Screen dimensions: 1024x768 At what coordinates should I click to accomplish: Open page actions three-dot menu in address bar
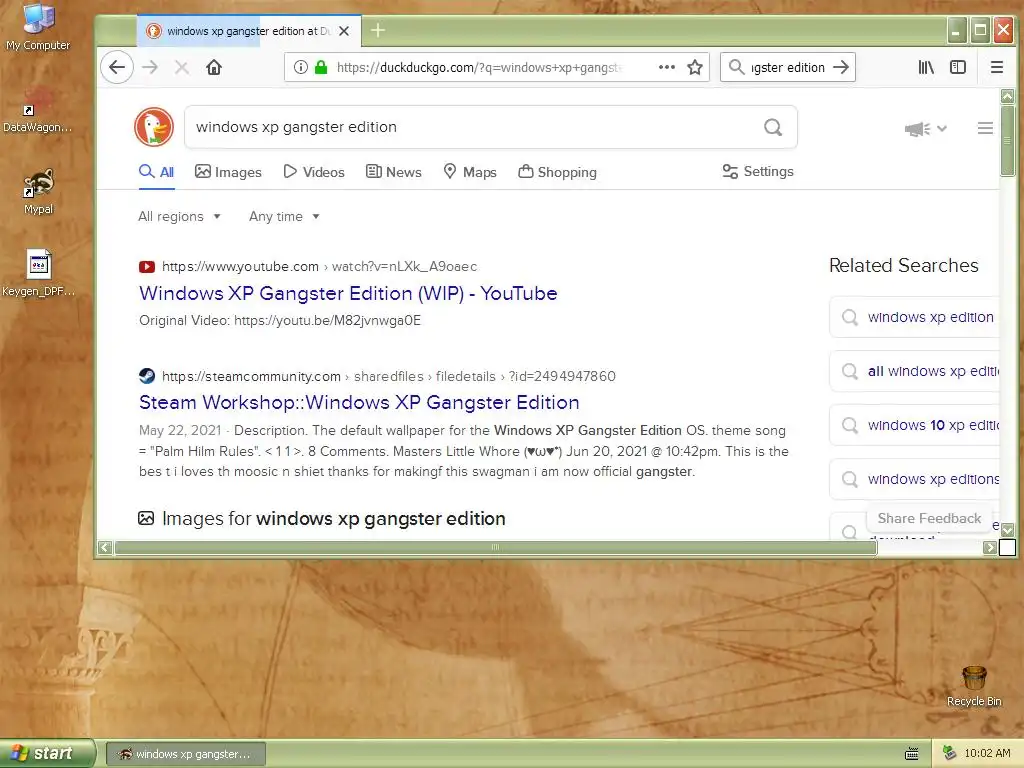[667, 67]
